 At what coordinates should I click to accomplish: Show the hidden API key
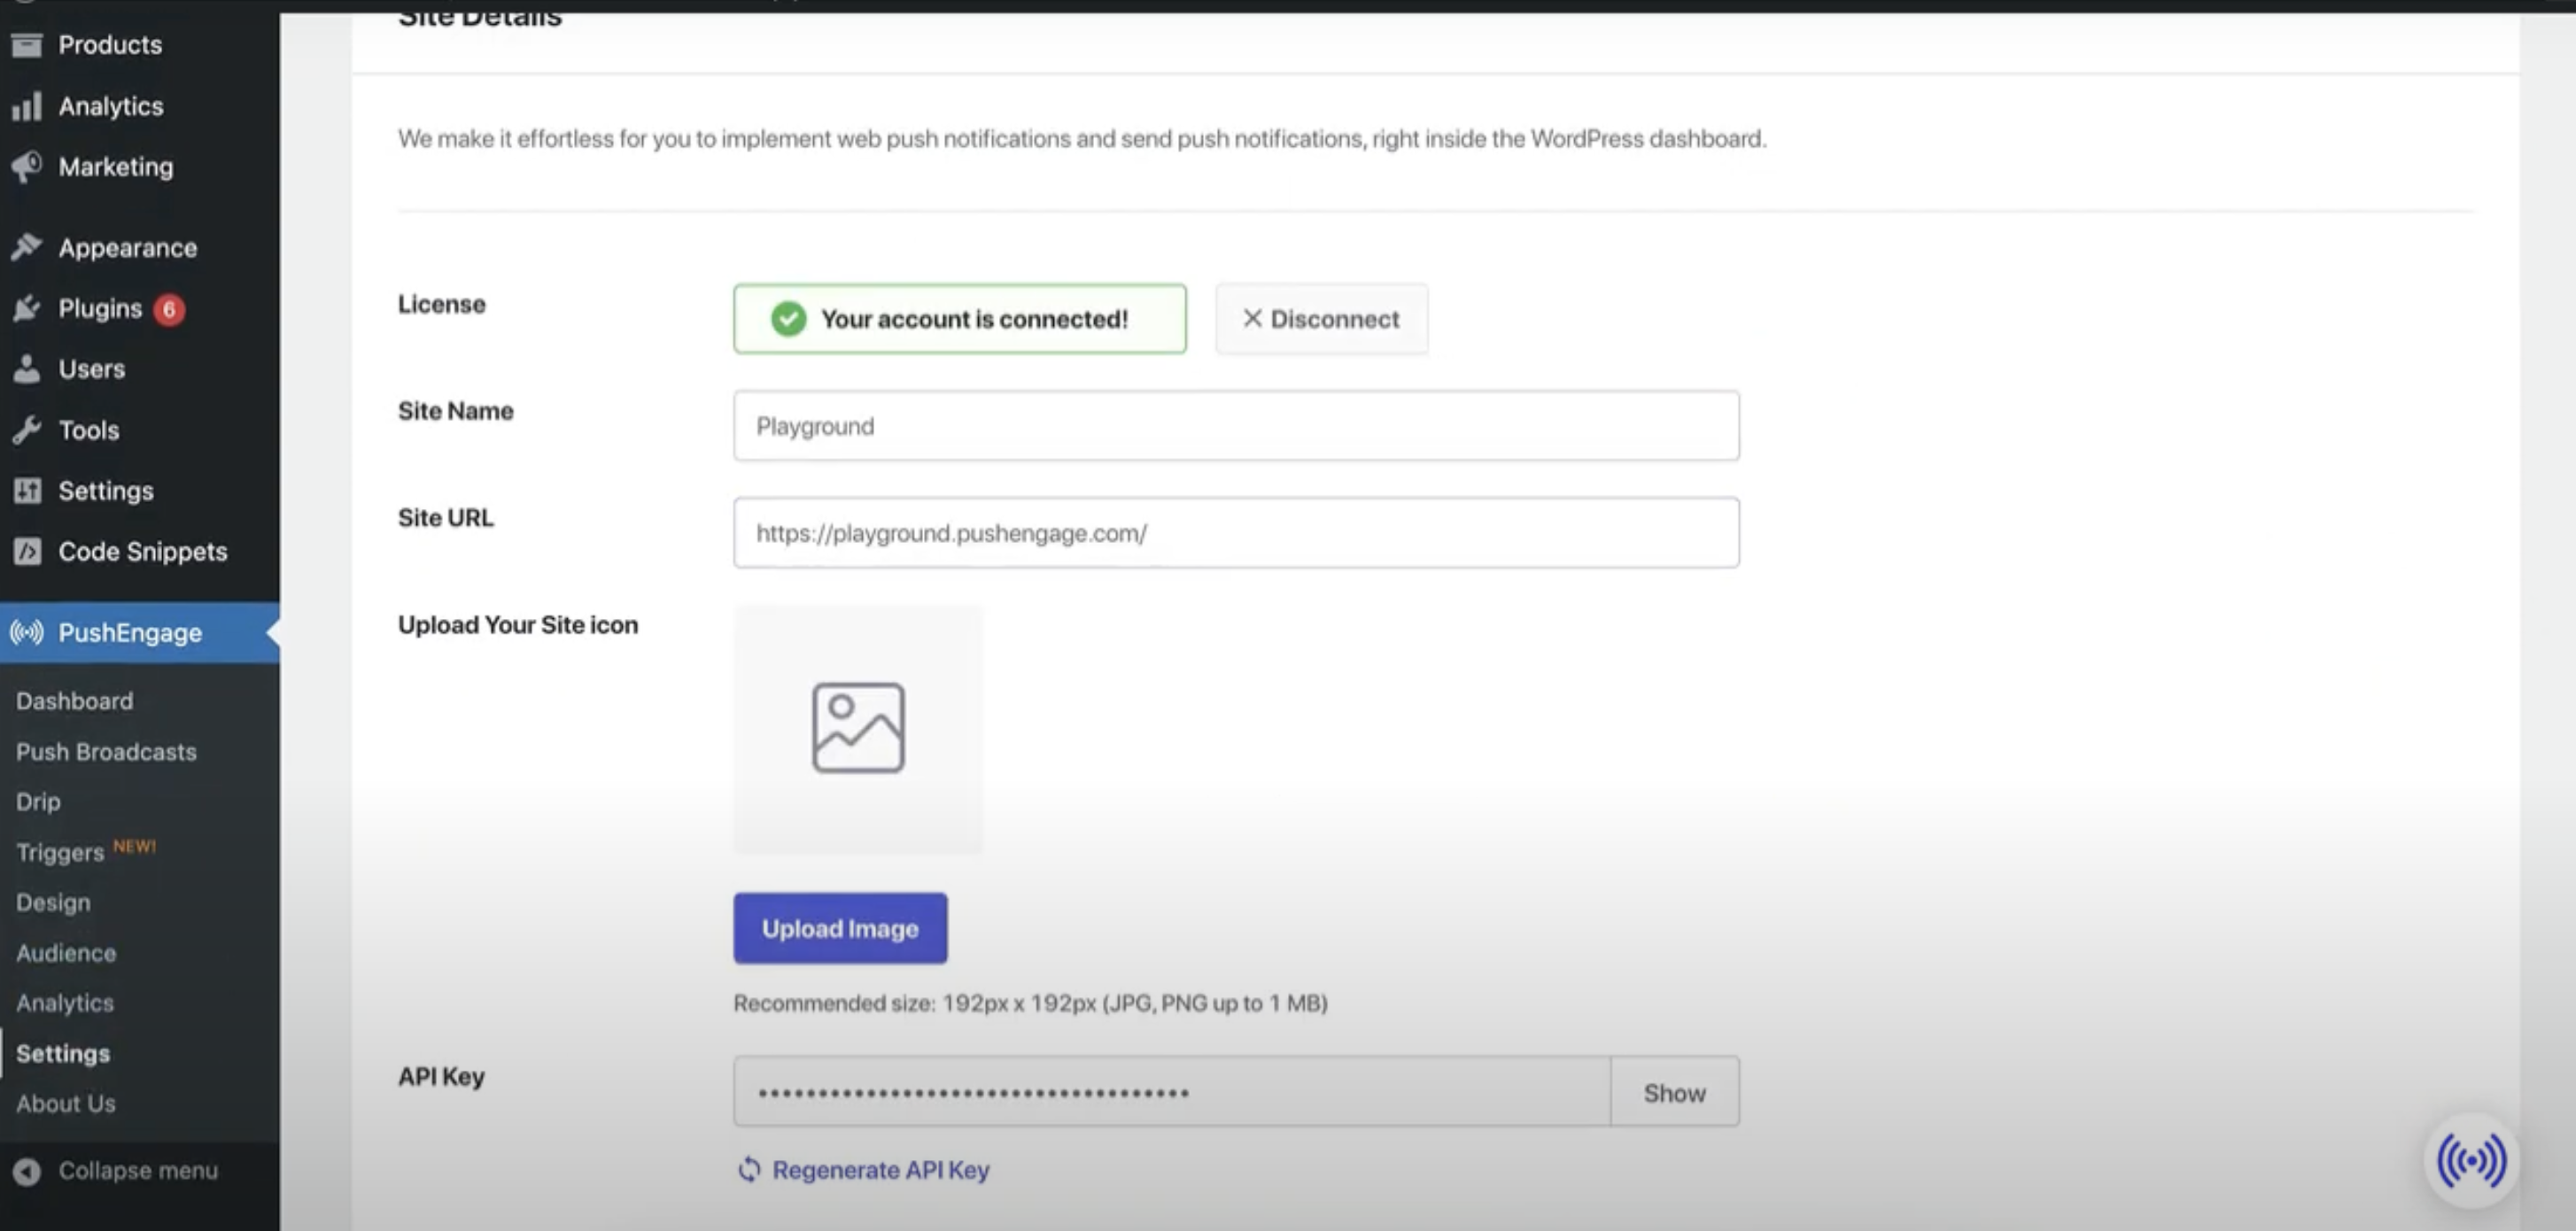[1674, 1092]
